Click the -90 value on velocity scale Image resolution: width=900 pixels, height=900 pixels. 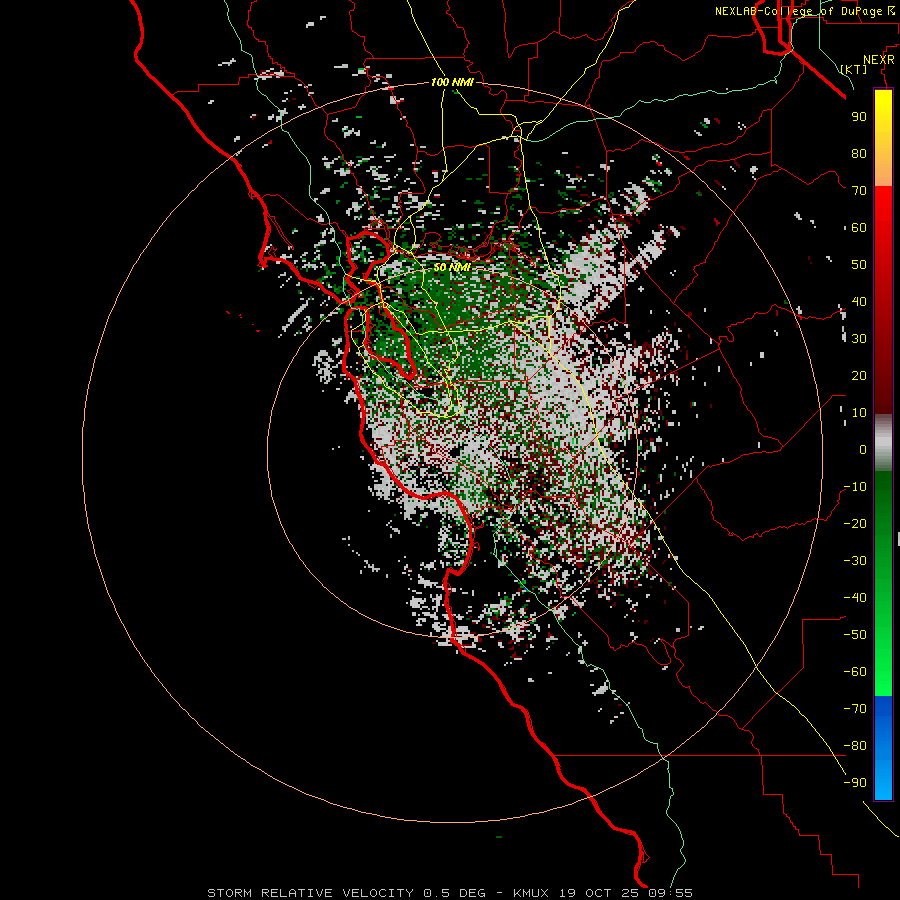[x=855, y=783]
